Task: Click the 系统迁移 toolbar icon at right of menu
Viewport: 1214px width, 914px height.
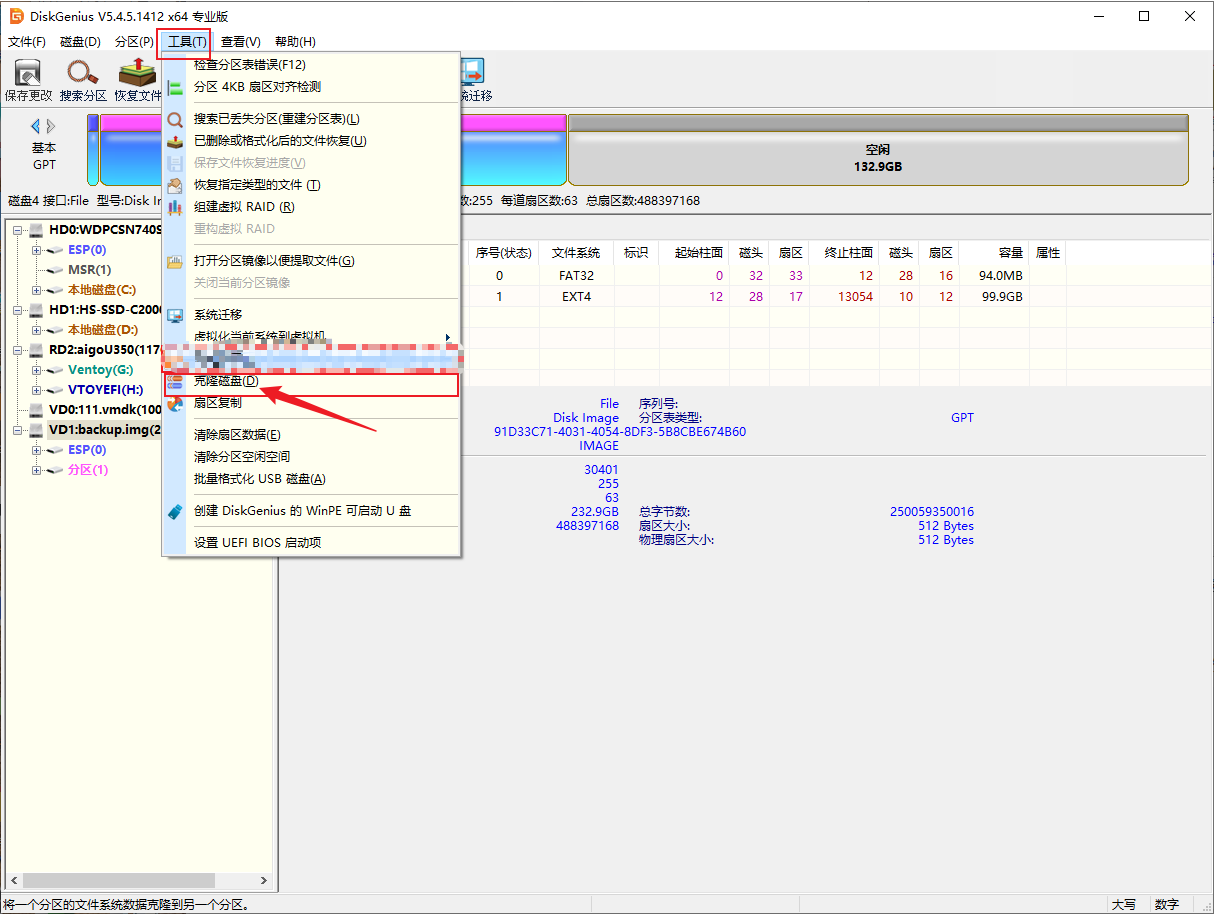Action: coord(472,72)
